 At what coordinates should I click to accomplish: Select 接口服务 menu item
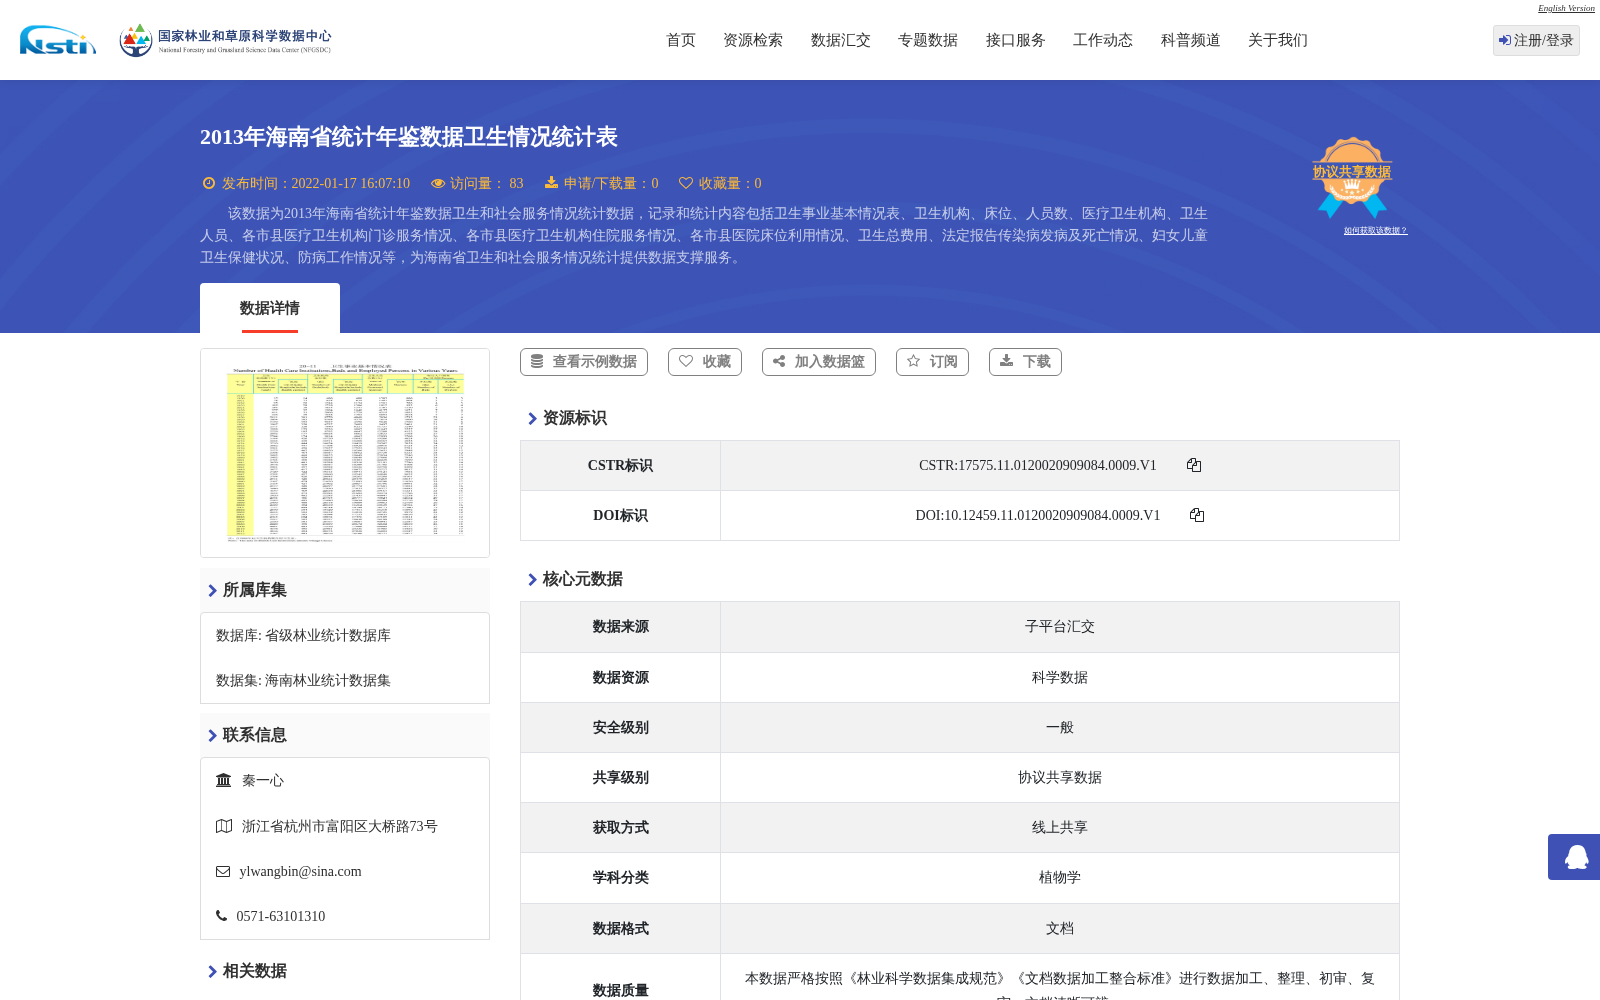point(1016,40)
